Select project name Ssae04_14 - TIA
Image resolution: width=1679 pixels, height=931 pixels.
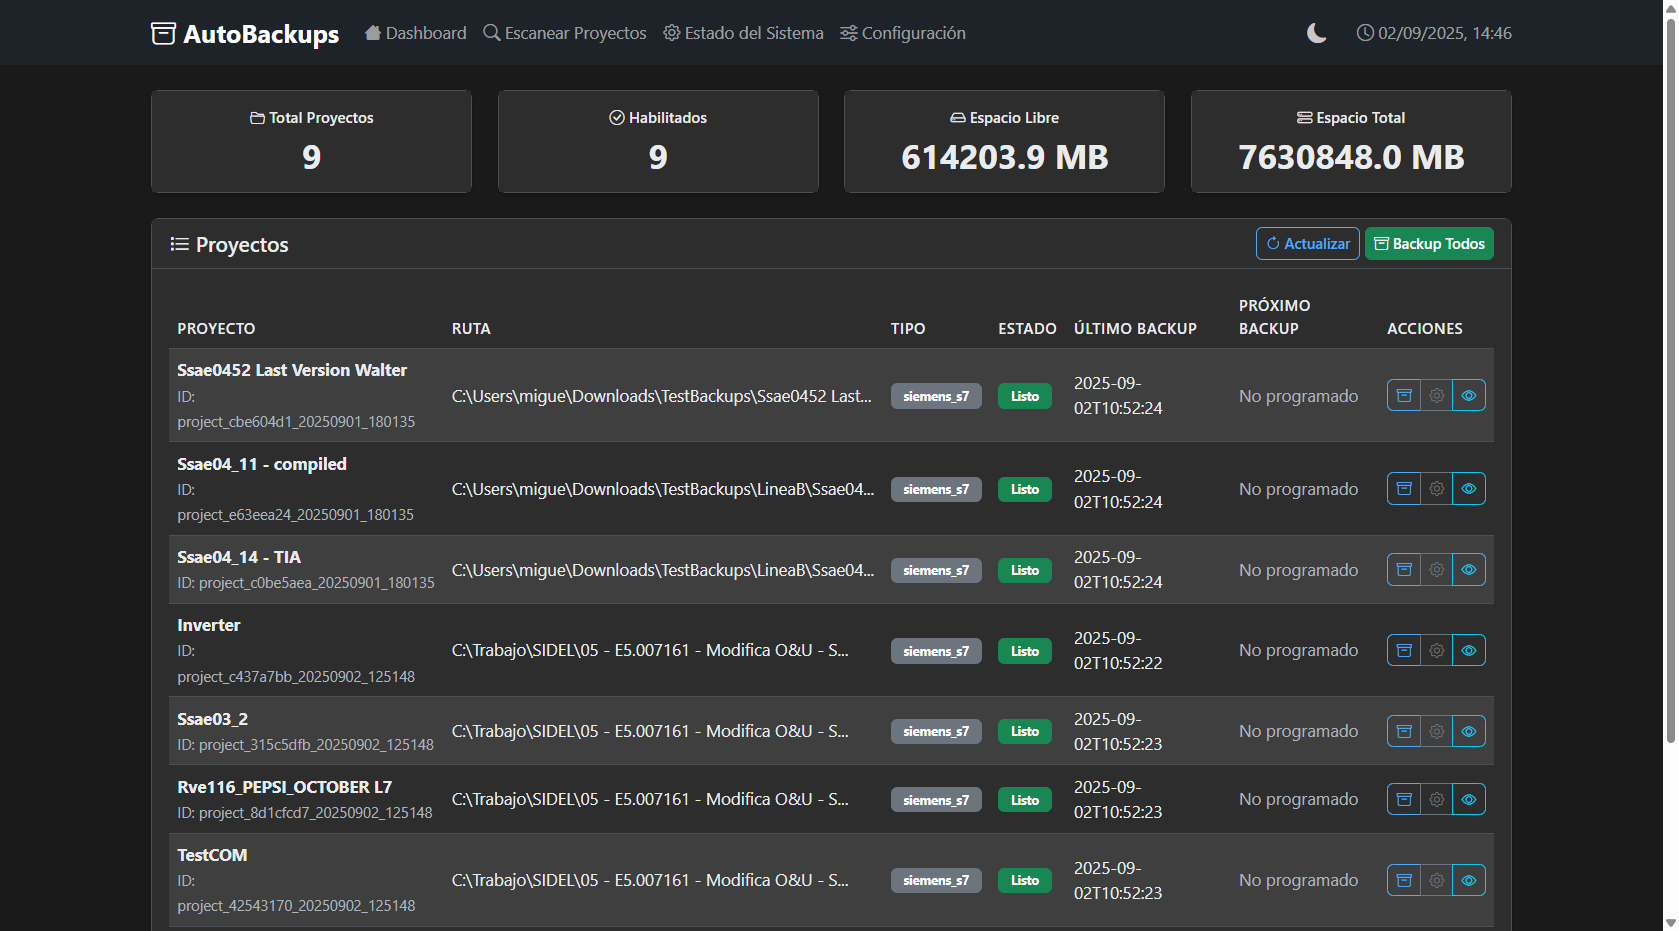(x=239, y=557)
